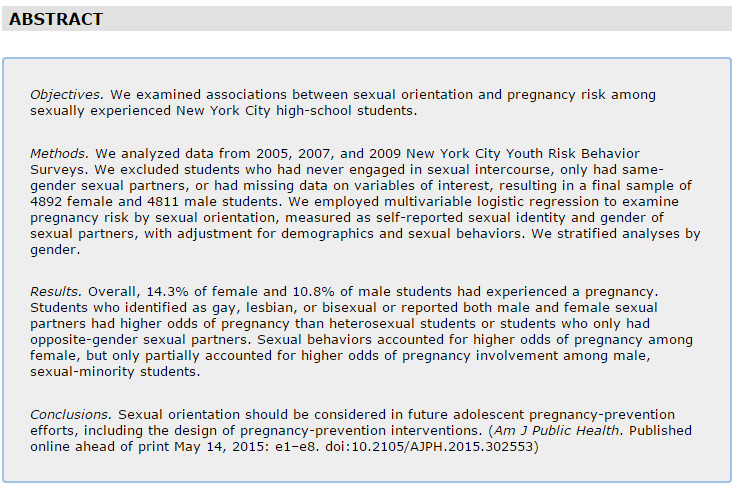Click 'New York City high-school students' phrase
733x493 pixels.
pyautogui.click(x=295, y=111)
